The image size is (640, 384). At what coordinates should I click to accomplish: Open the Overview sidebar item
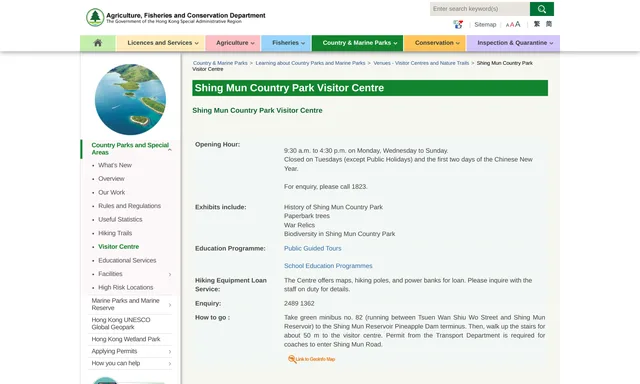pos(111,179)
